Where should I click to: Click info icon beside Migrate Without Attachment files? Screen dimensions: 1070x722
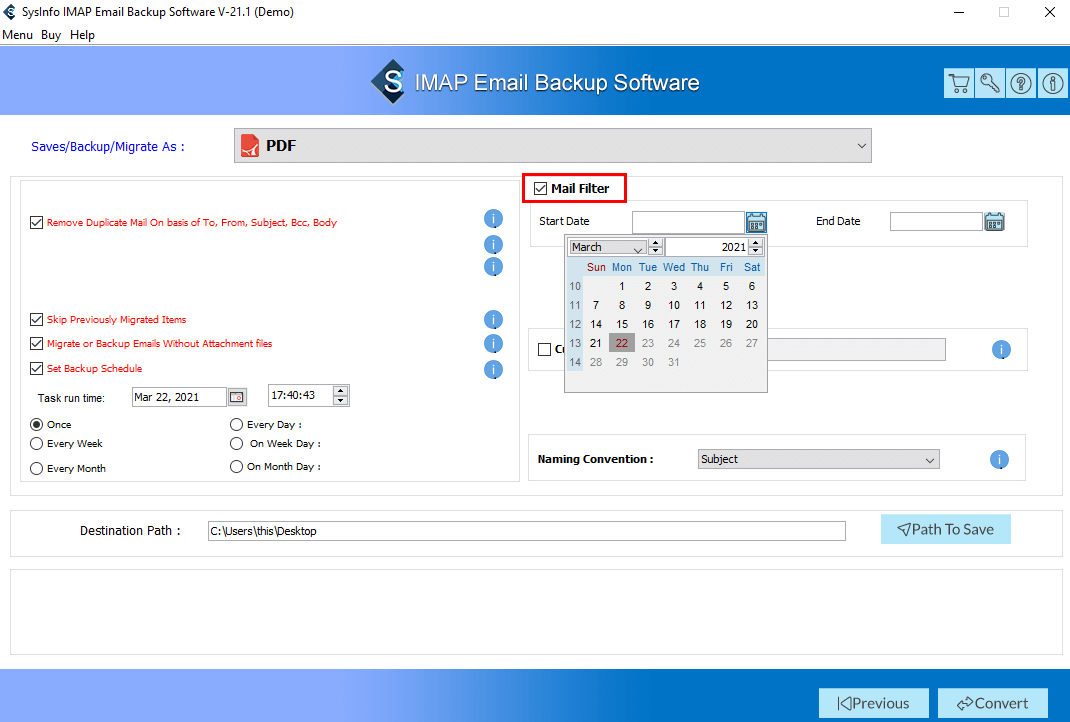tap(493, 343)
